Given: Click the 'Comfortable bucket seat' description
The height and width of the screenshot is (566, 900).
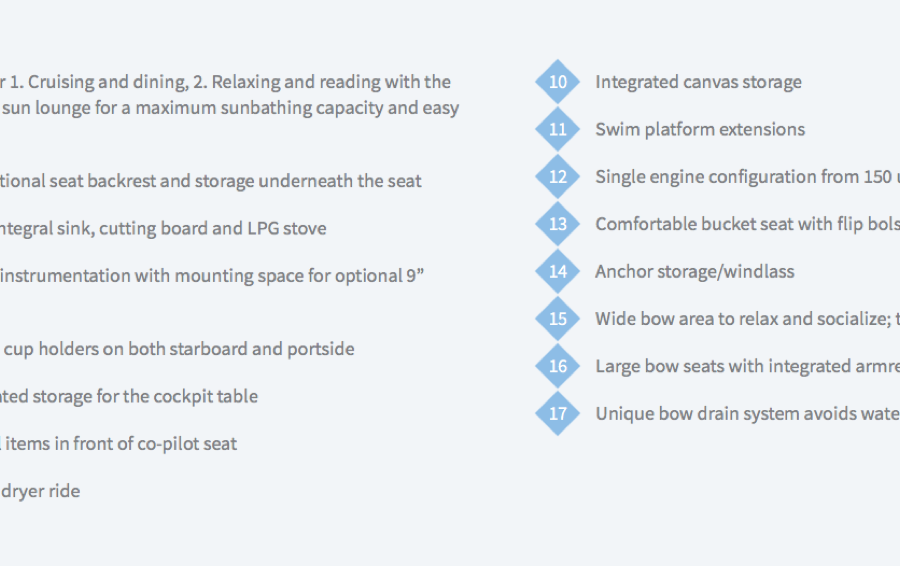Looking at the screenshot, I should (747, 224).
